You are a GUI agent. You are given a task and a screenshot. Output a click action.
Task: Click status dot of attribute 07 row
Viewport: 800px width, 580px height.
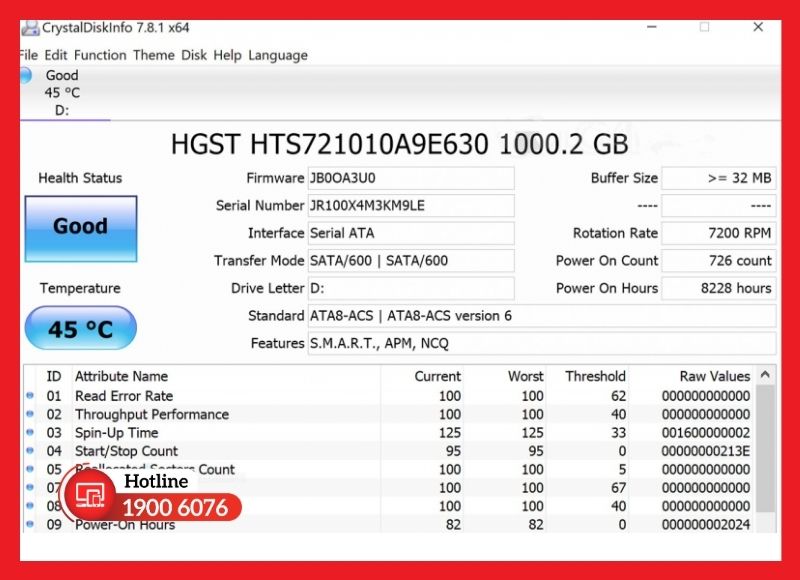pos(30,487)
